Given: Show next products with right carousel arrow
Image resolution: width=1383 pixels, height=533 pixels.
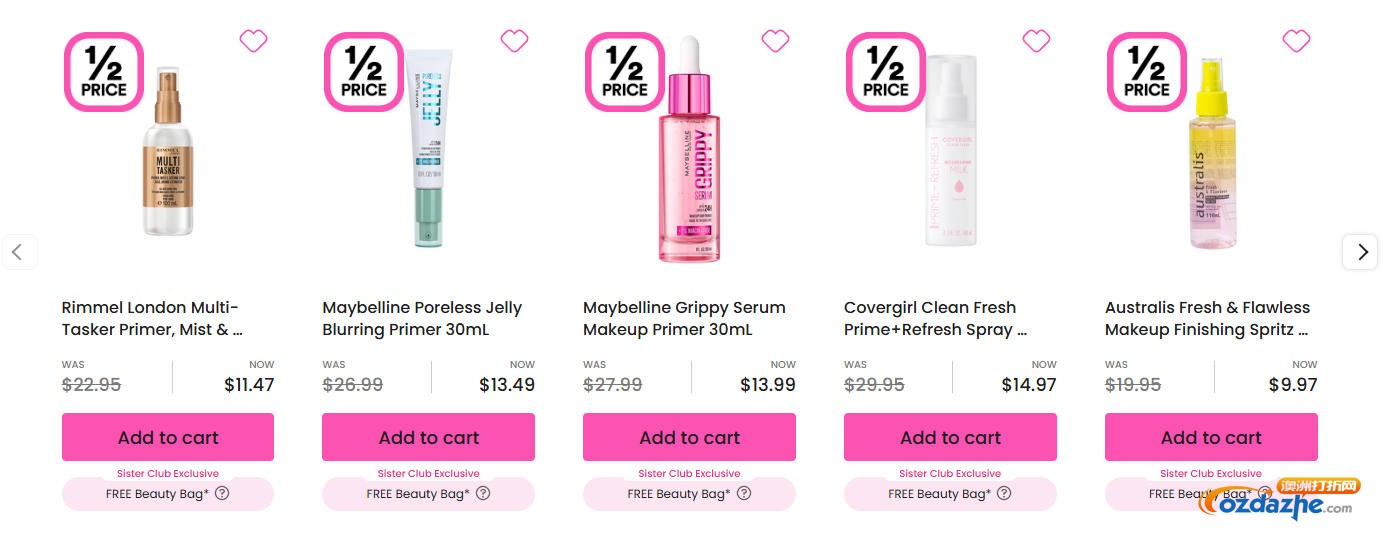Looking at the screenshot, I should [x=1361, y=252].
